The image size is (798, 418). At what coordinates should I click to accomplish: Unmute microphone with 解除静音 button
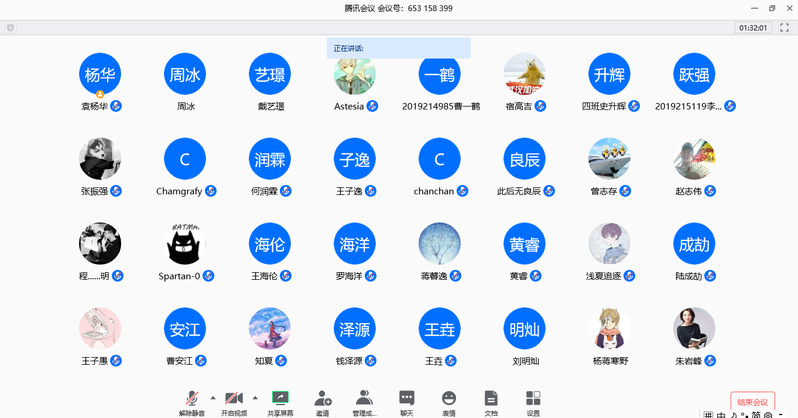tap(188, 398)
